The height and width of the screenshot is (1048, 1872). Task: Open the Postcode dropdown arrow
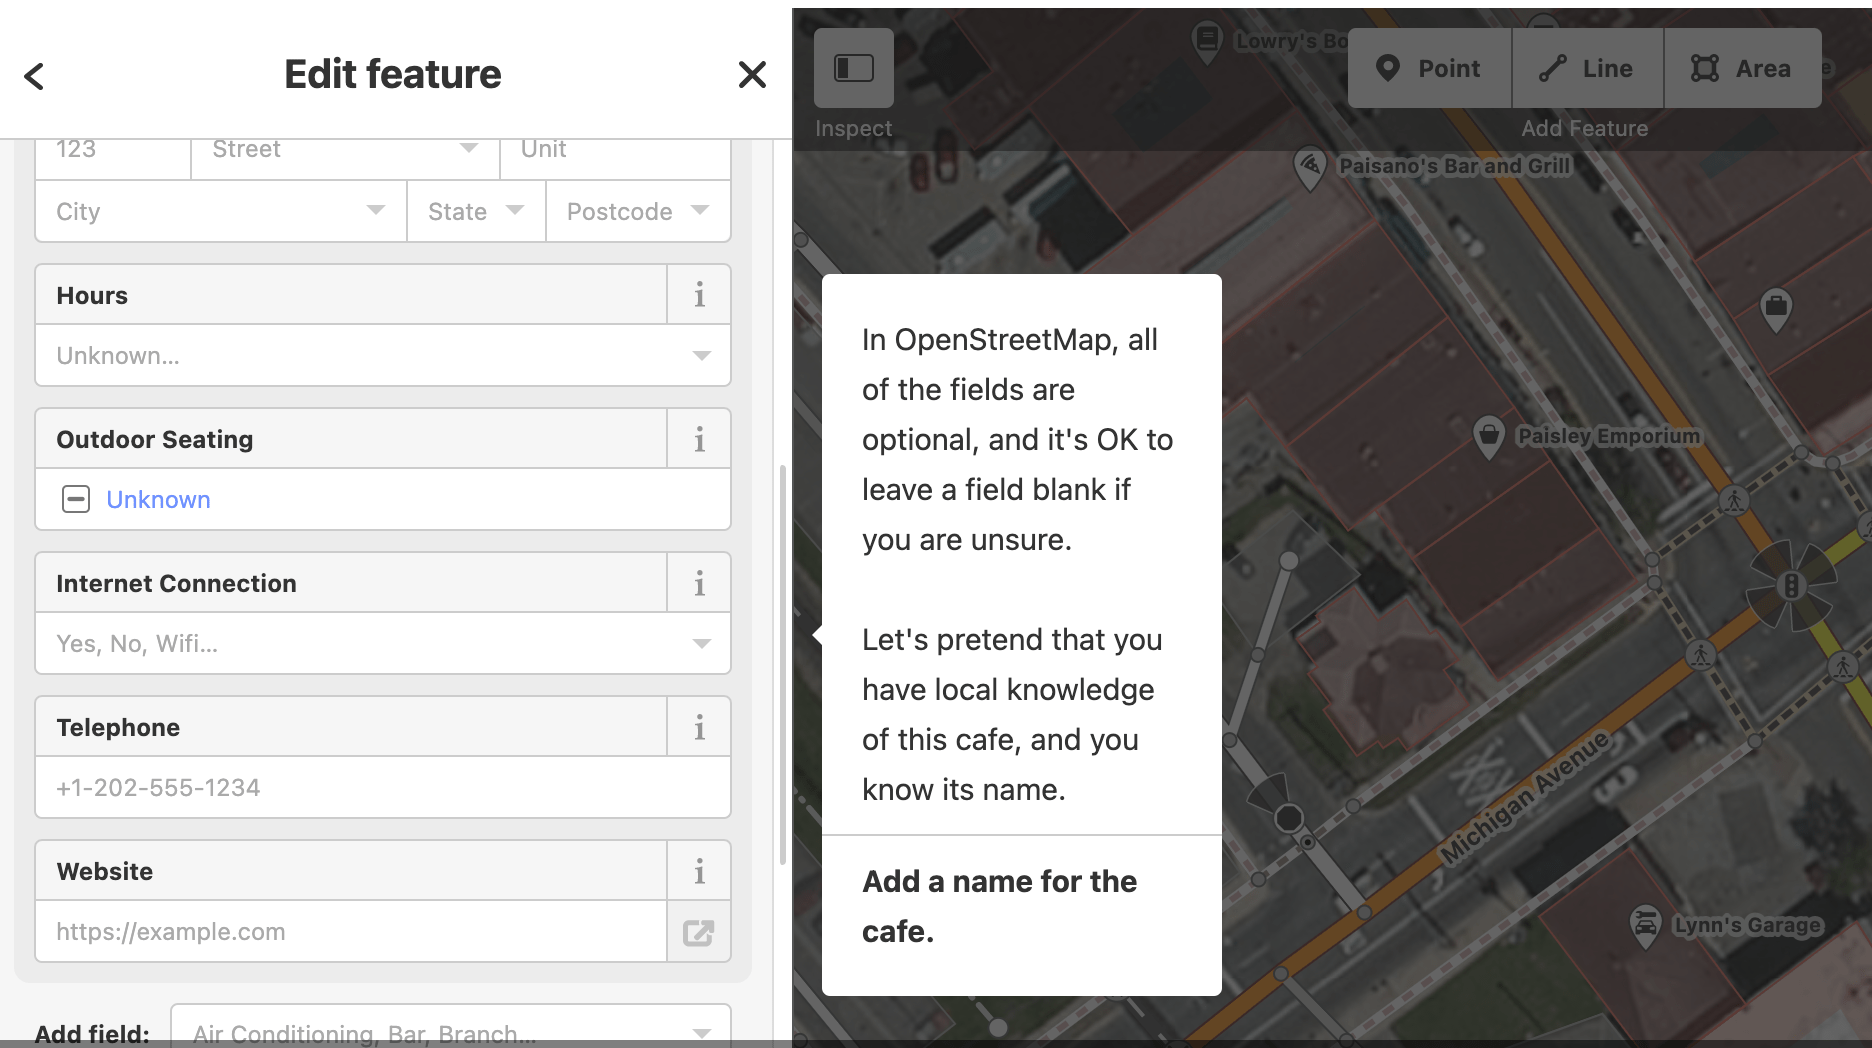click(700, 210)
